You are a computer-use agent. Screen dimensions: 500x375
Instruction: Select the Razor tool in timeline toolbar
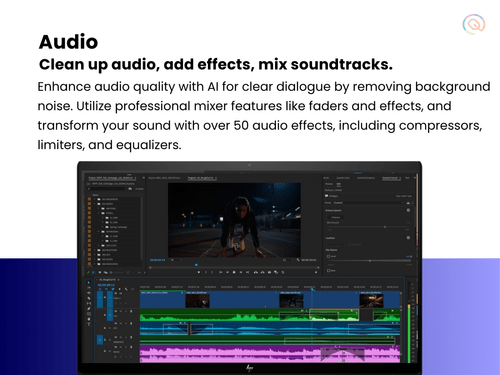click(89, 298)
